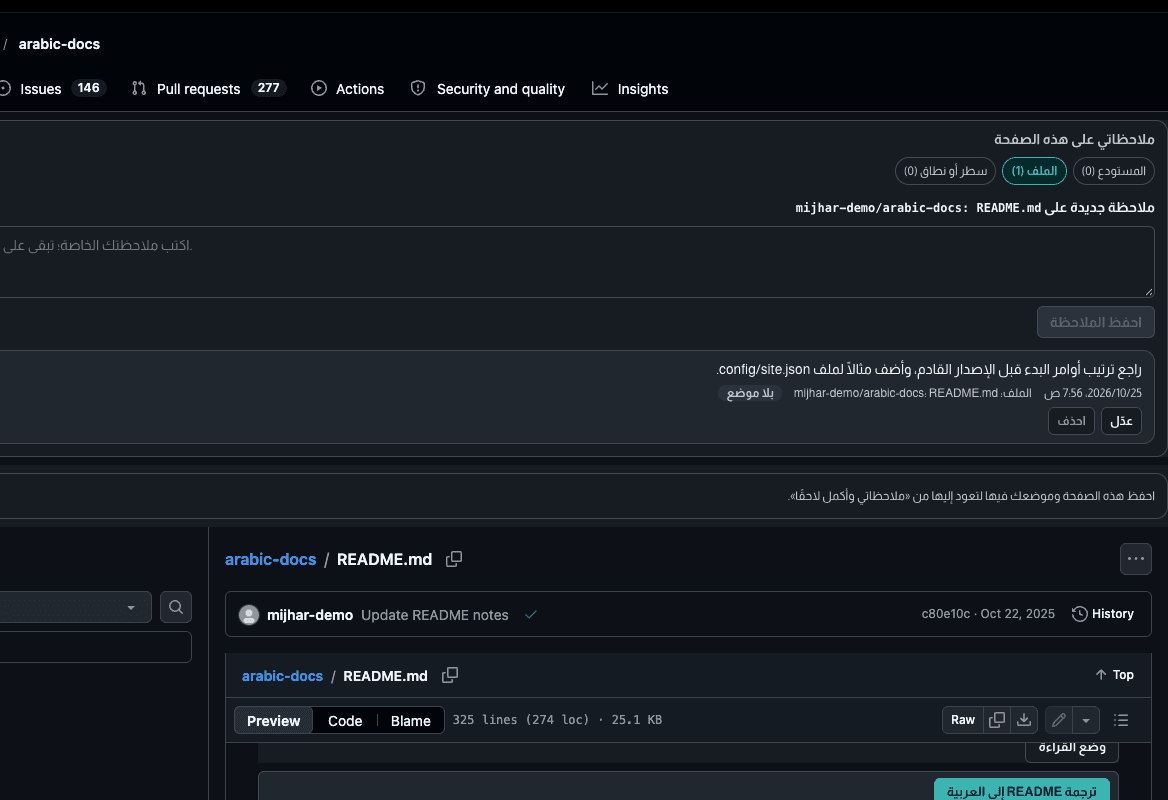
Task: Copy raw file contents icon
Action: point(997,720)
